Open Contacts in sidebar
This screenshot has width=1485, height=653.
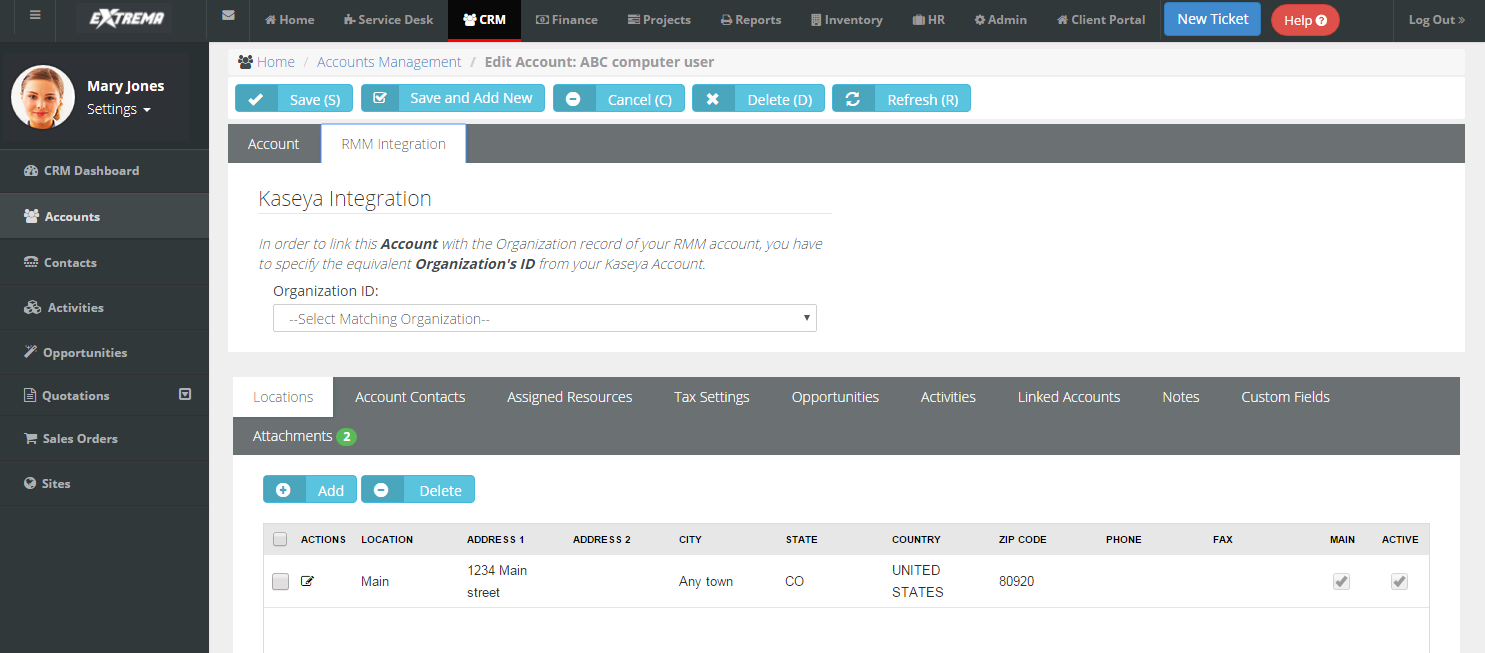(x=104, y=262)
